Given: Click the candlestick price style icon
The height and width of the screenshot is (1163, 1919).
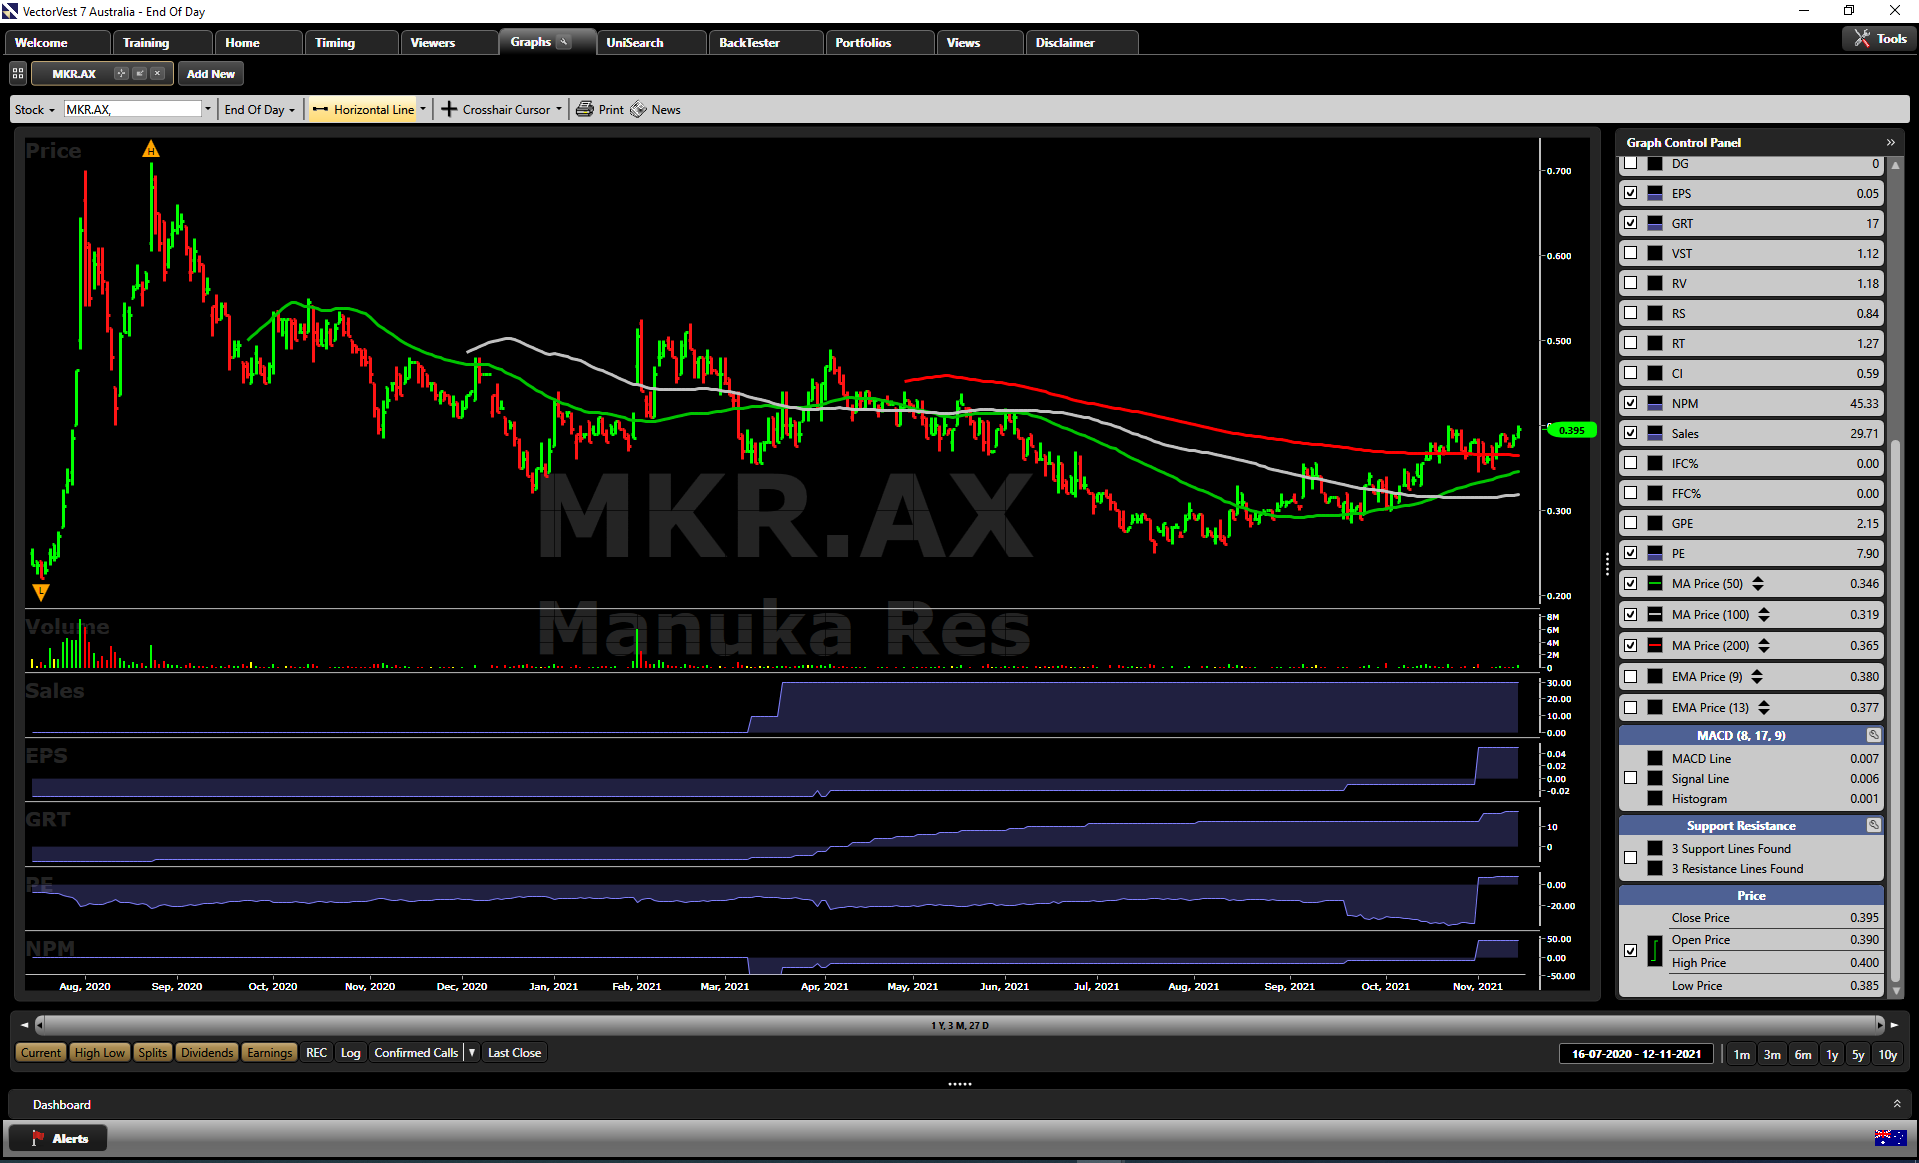Looking at the screenshot, I should click(1654, 950).
